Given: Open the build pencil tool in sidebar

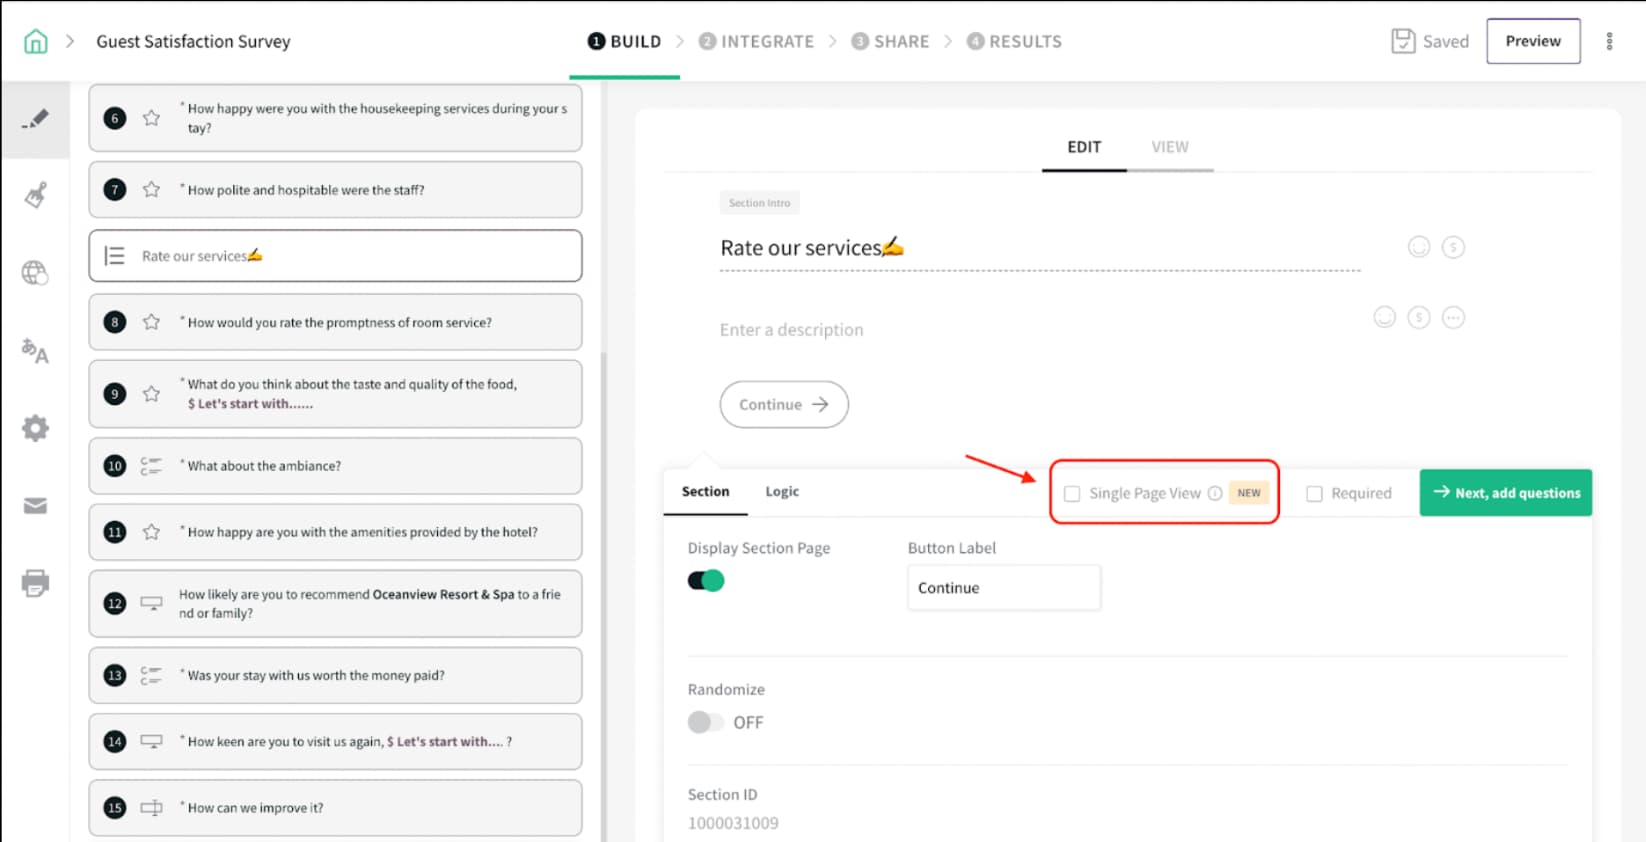Looking at the screenshot, I should click(x=35, y=119).
